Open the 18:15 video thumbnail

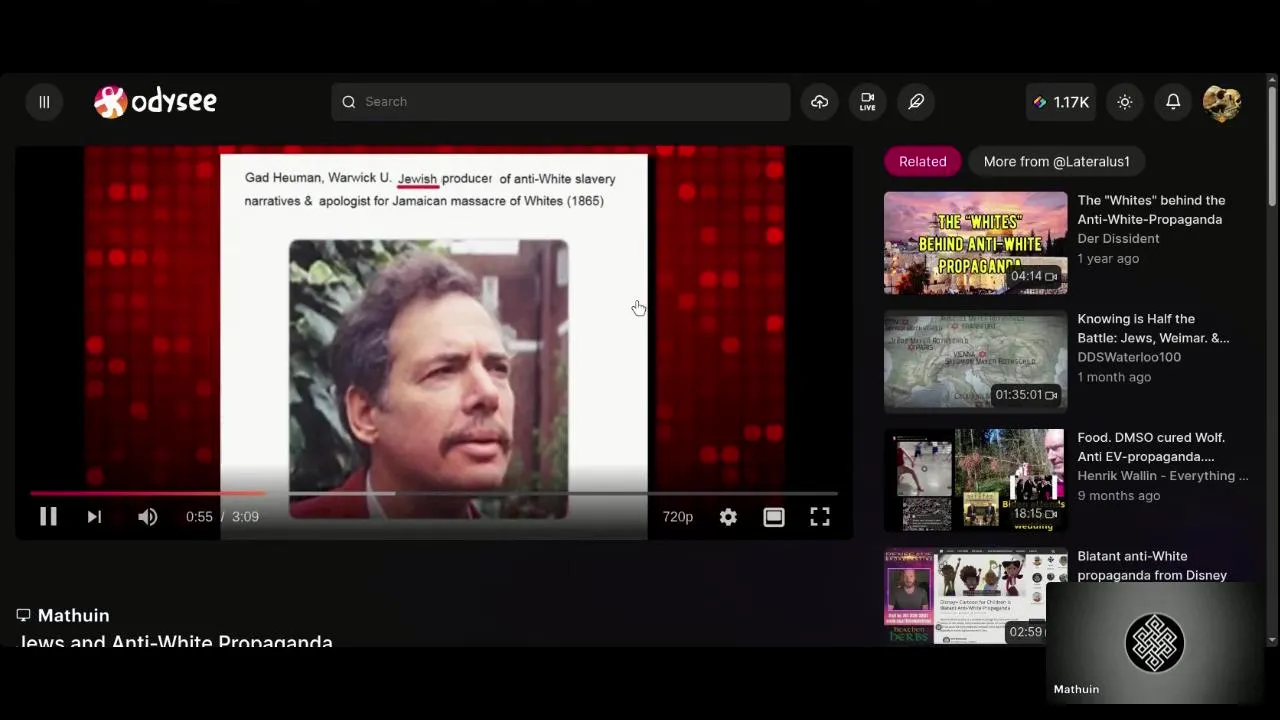[x=975, y=480]
